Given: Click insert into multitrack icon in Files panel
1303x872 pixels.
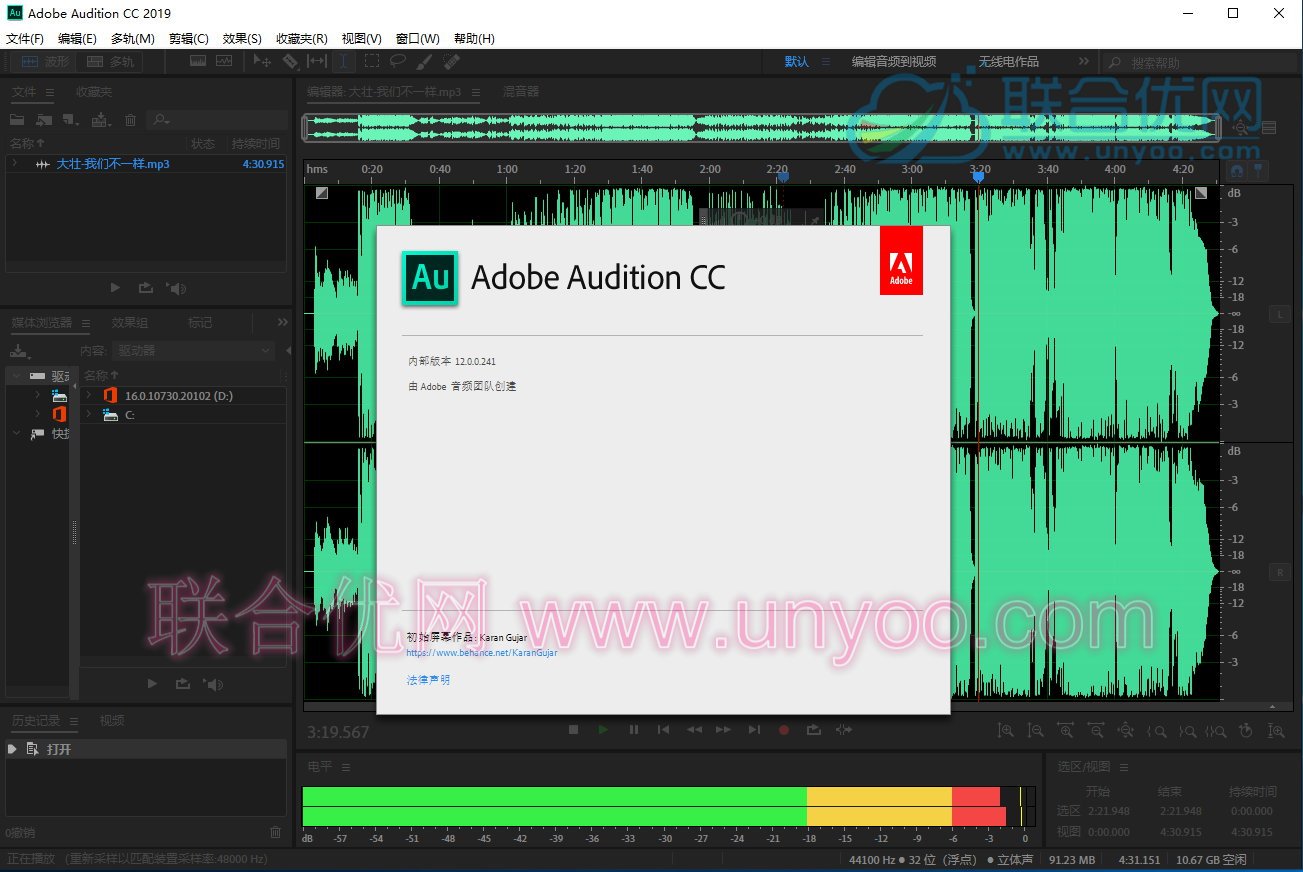Looking at the screenshot, I should click(101, 120).
